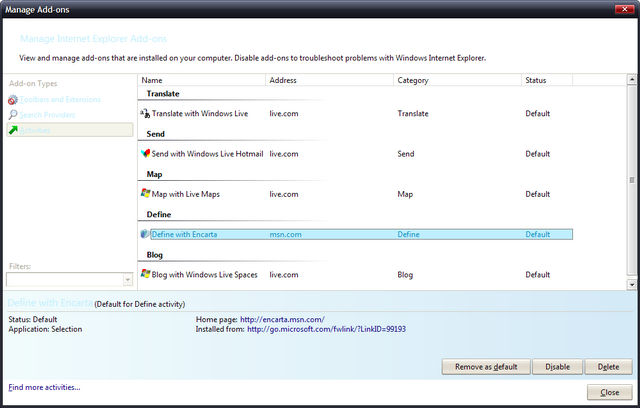Viewport: 640px width, 408px height.
Task: Click the Send group header
Action: 156,134
